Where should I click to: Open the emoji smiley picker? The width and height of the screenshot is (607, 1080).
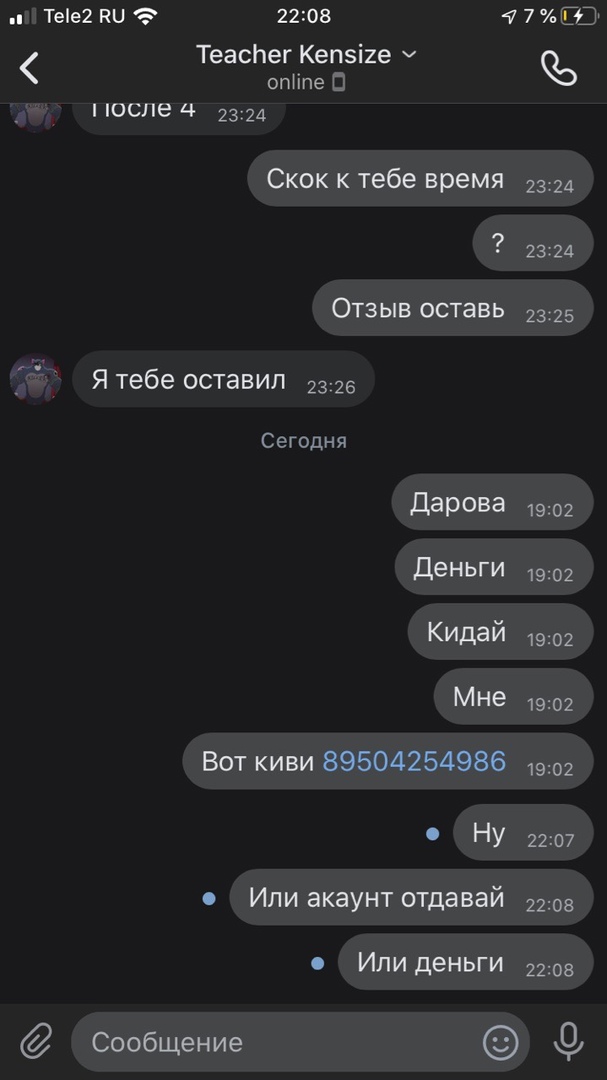tap(500, 1042)
